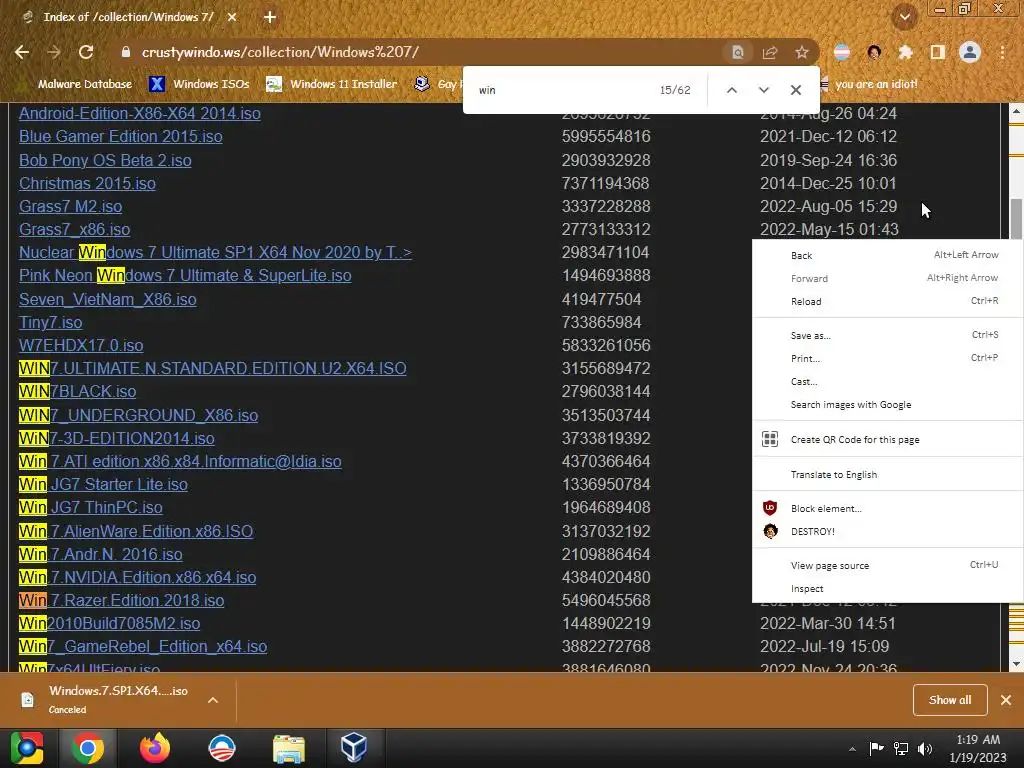Click the browser forward arrow
The height and width of the screenshot is (768, 1024).
(x=54, y=52)
